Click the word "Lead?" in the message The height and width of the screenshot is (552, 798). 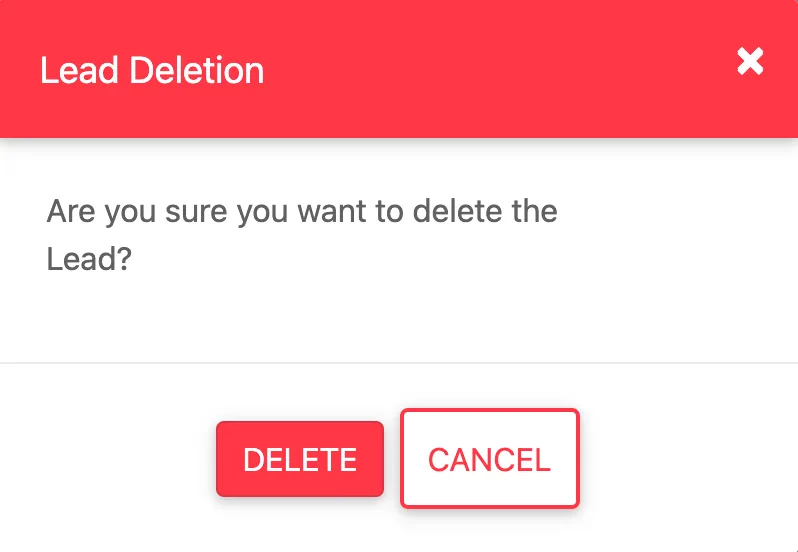pyautogui.click(x=90, y=259)
